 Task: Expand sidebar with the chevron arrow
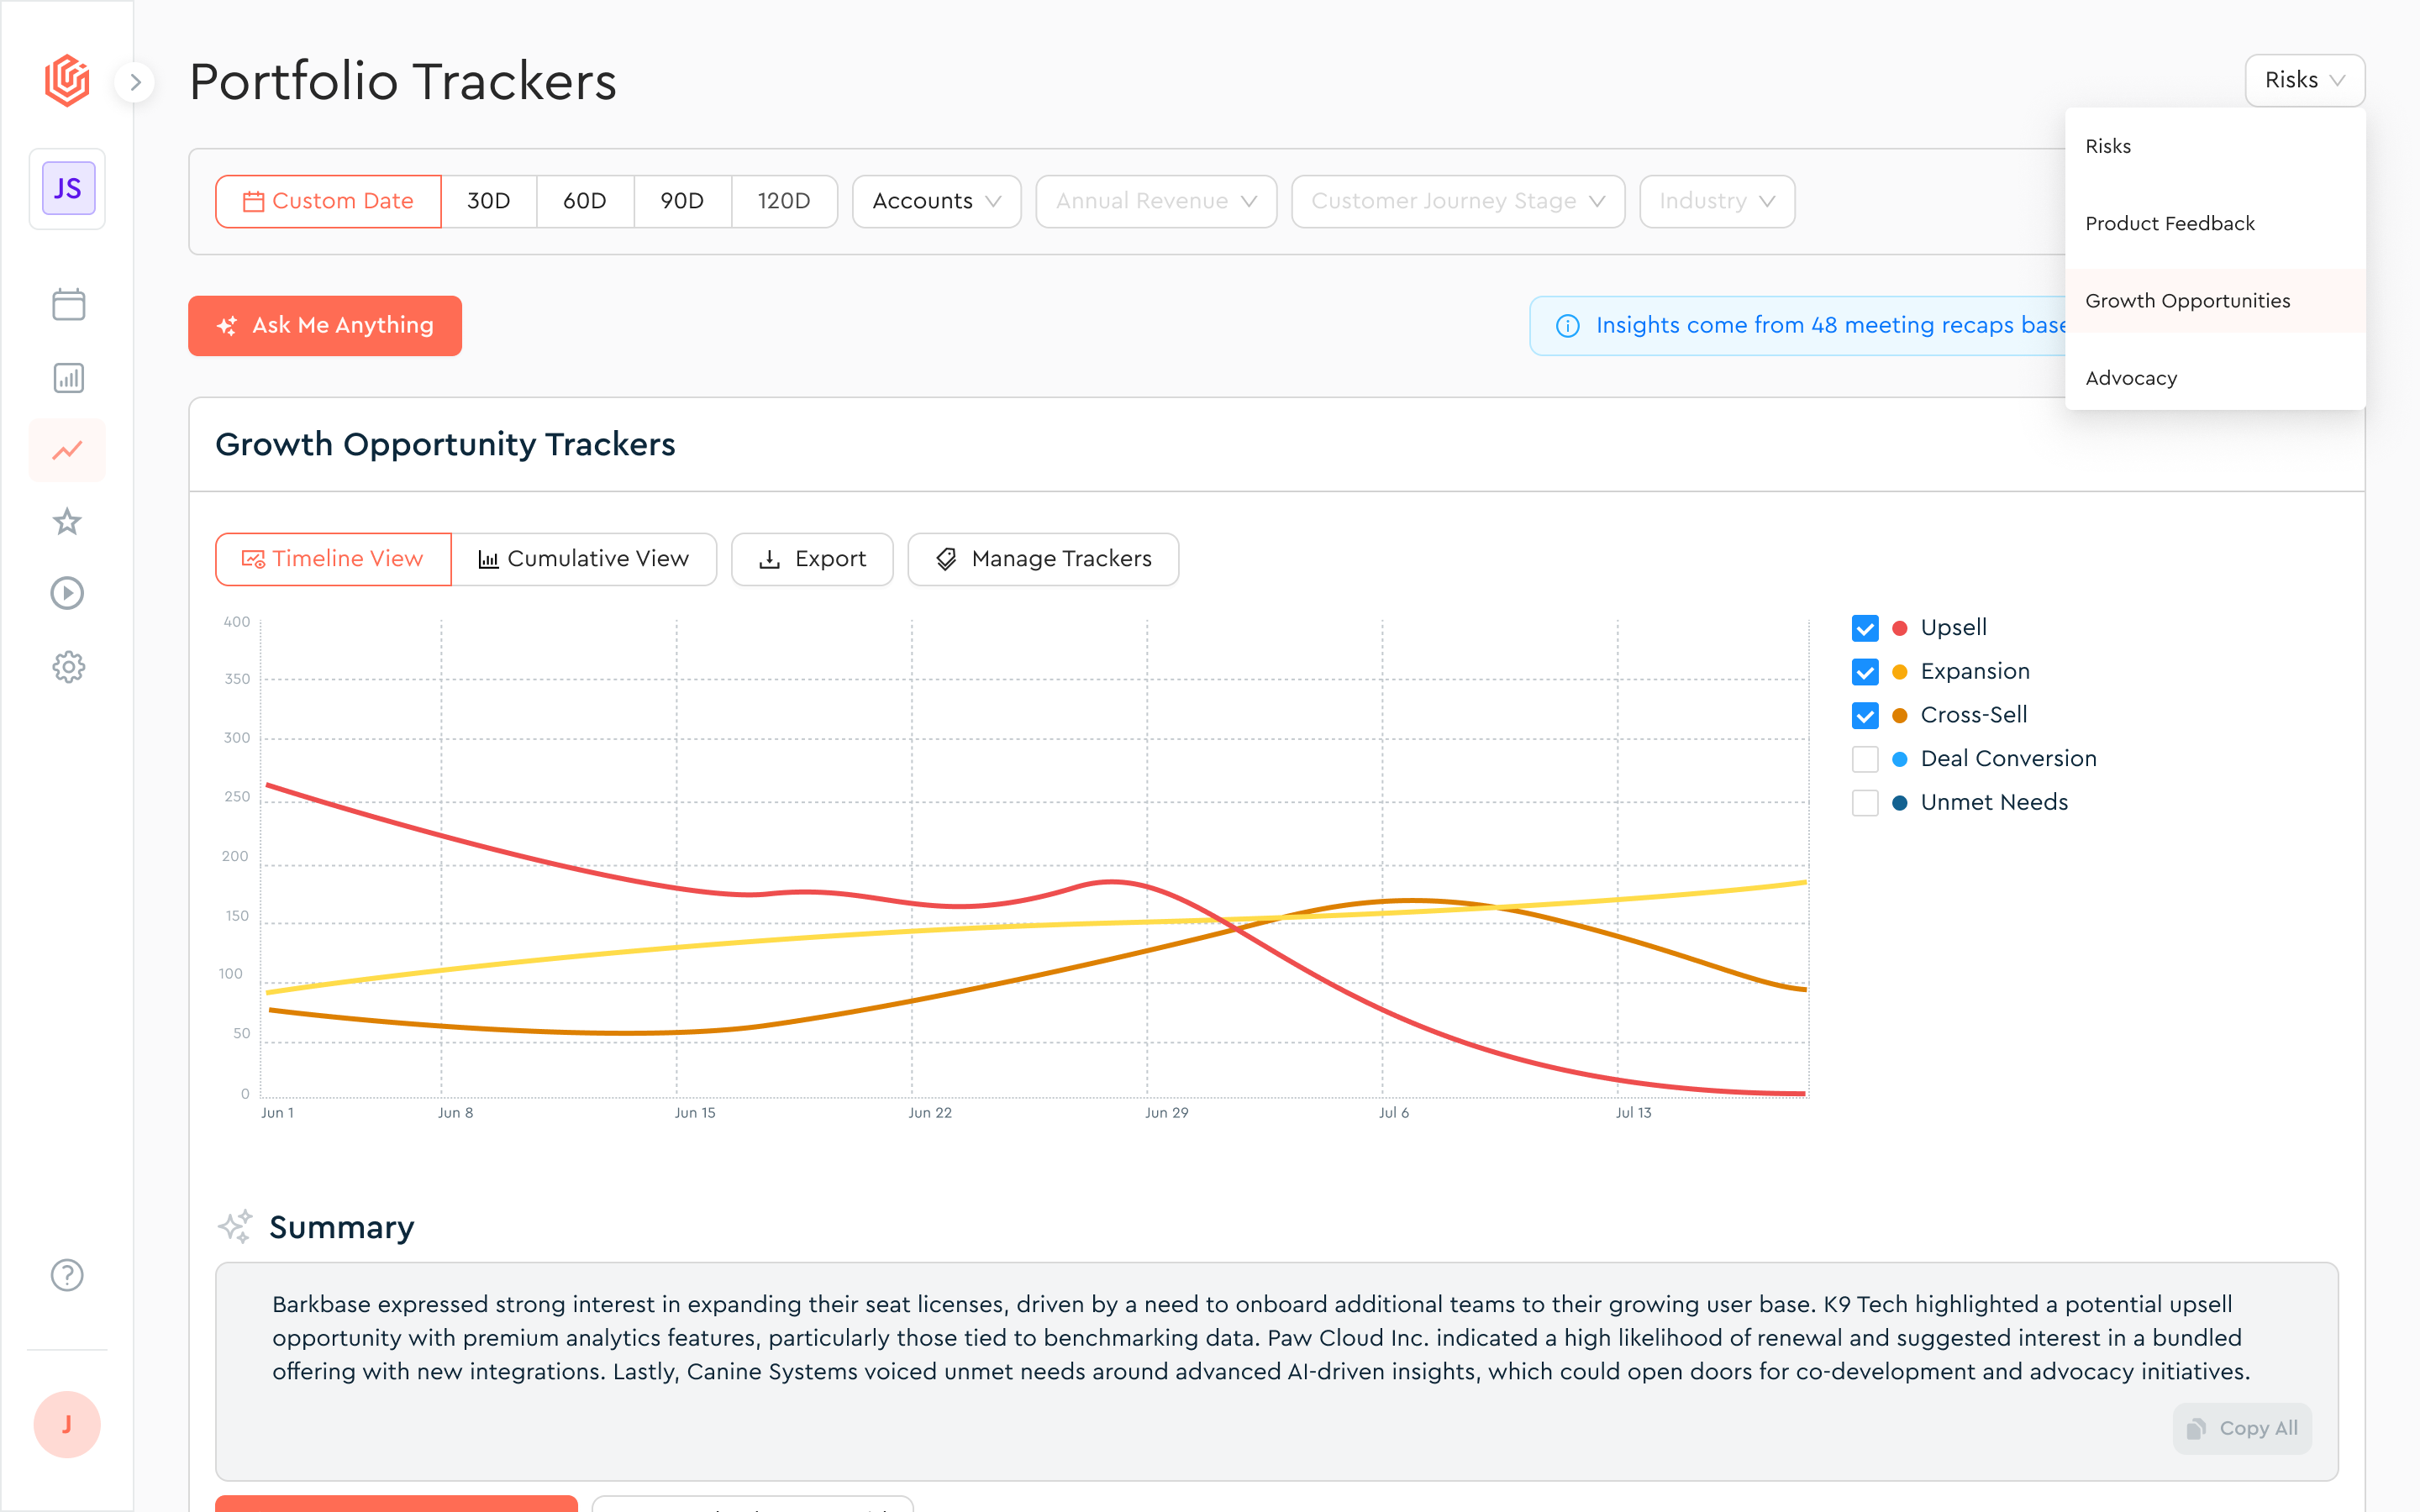135,82
